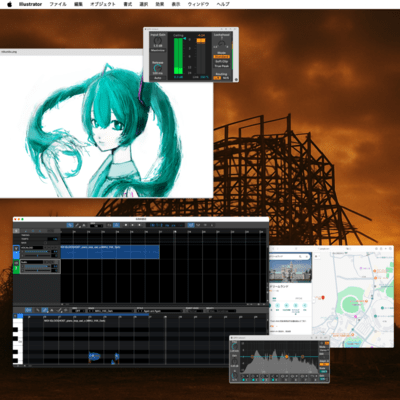This screenshot has height=400, width=400.
Task: Switch to the 概要 tab in map panel
Action: (274, 299)
